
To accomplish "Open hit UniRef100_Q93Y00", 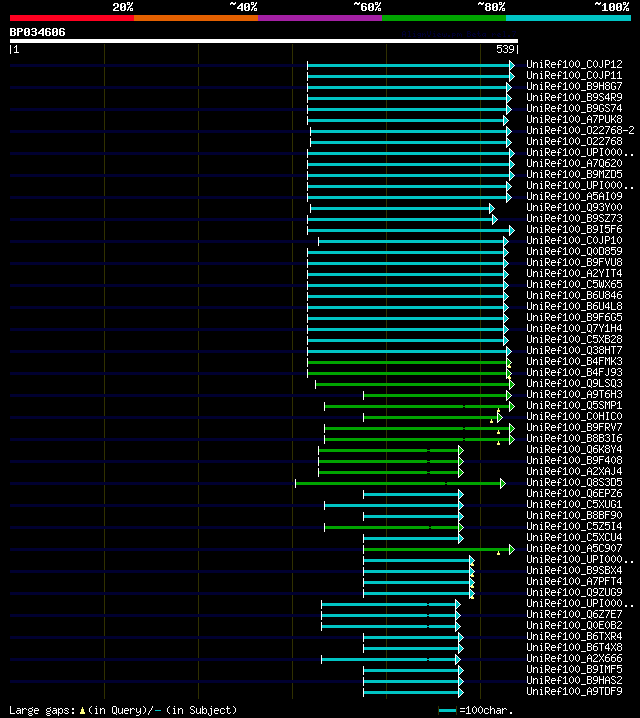I will [574, 207].
